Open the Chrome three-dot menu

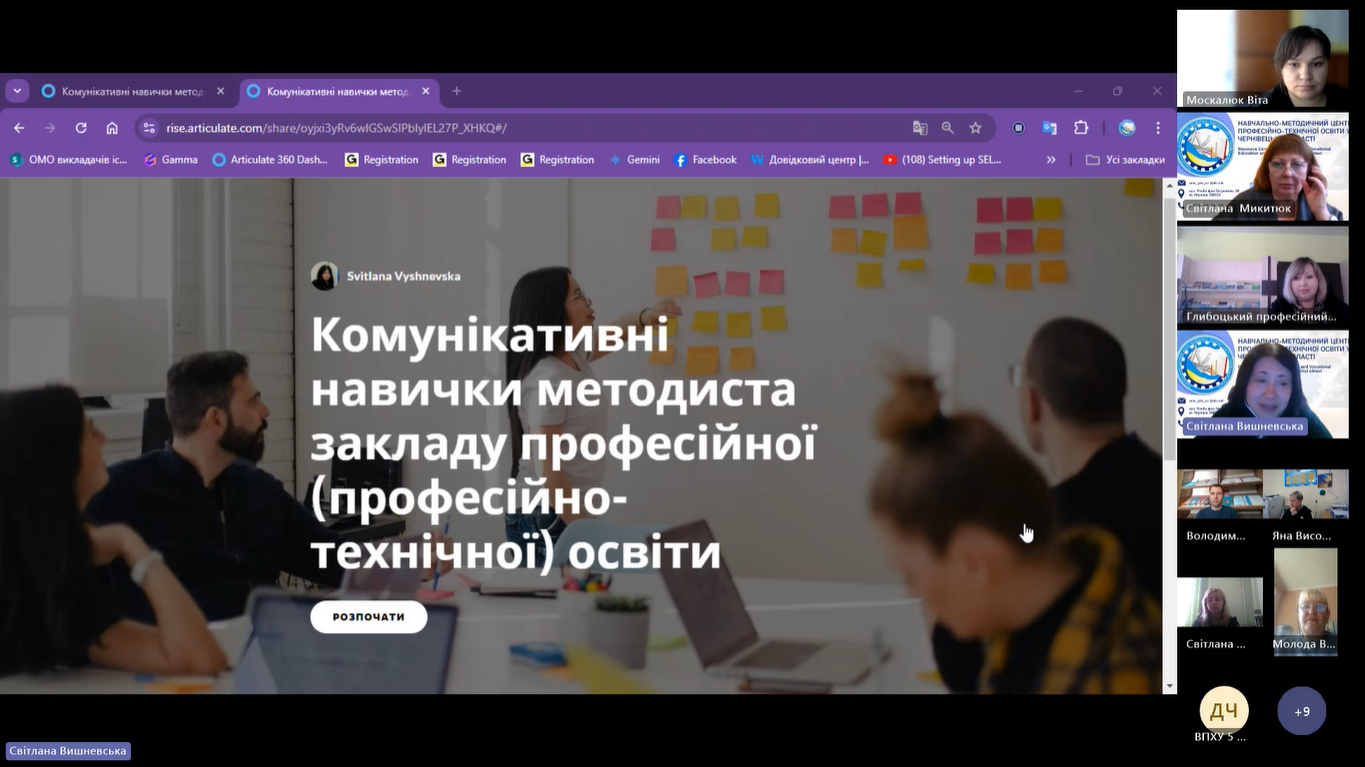pos(1158,128)
